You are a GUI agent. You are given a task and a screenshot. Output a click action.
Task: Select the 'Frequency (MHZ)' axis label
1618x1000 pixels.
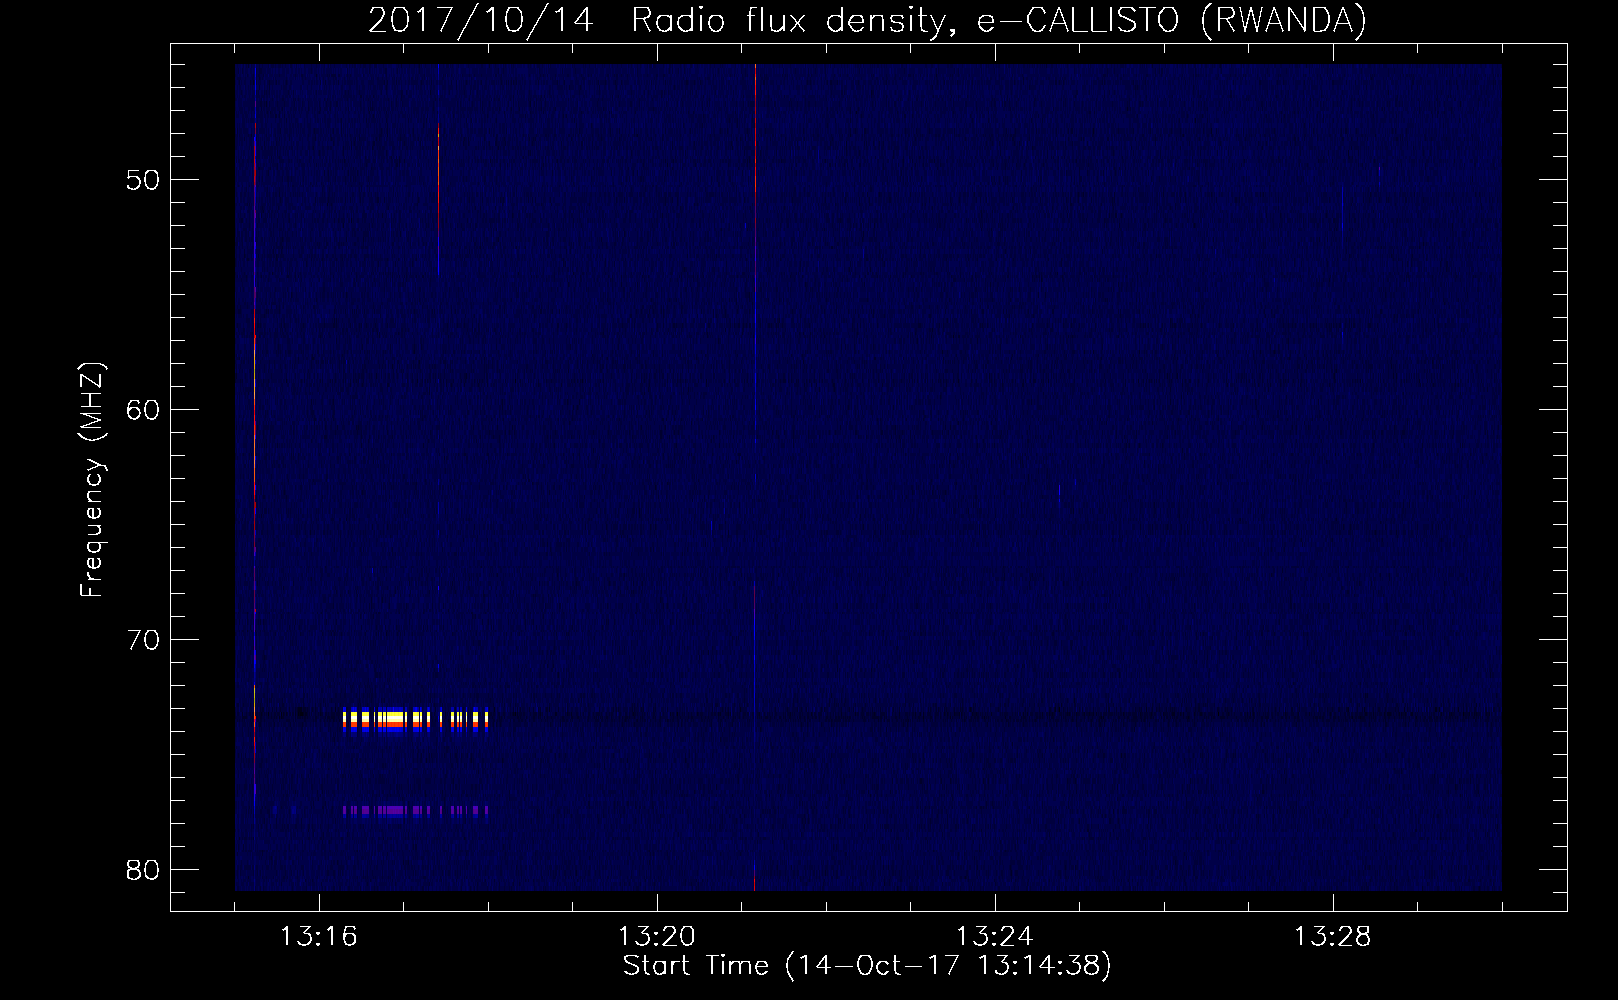(x=91, y=480)
